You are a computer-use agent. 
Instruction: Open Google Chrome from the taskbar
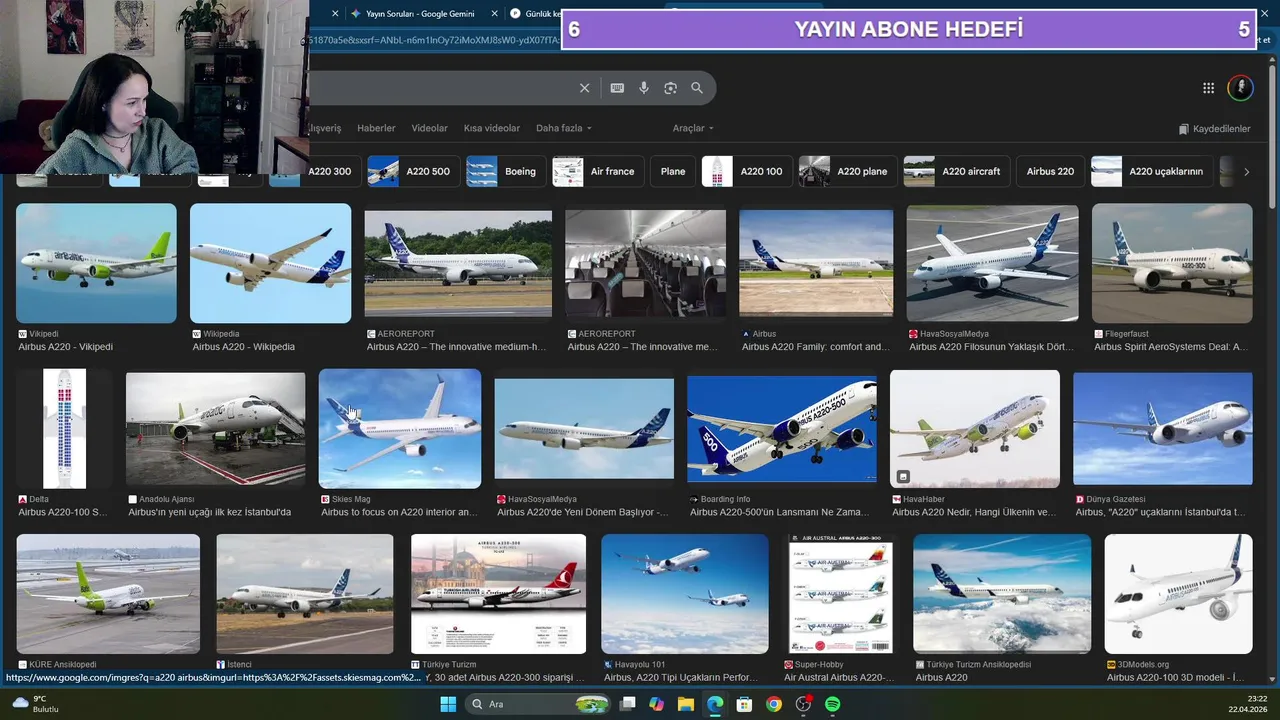(773, 704)
